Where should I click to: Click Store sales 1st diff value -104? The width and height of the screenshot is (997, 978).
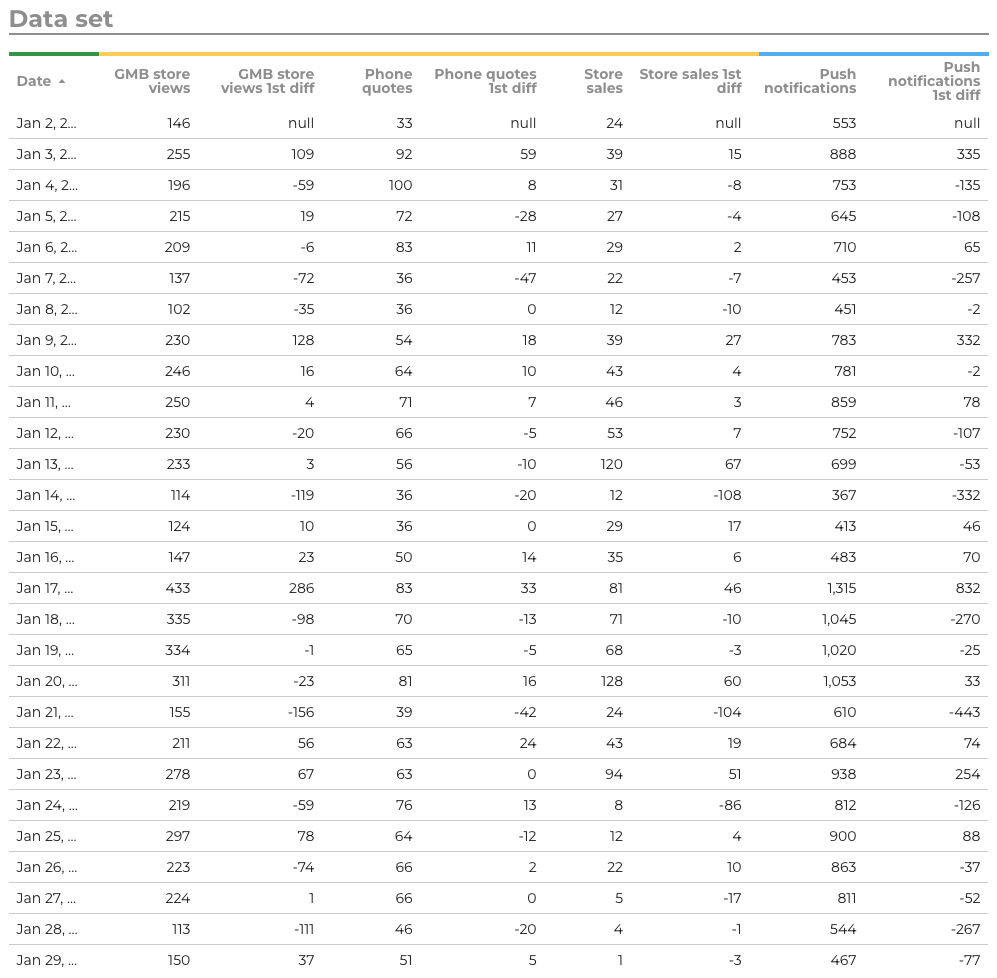pos(727,712)
